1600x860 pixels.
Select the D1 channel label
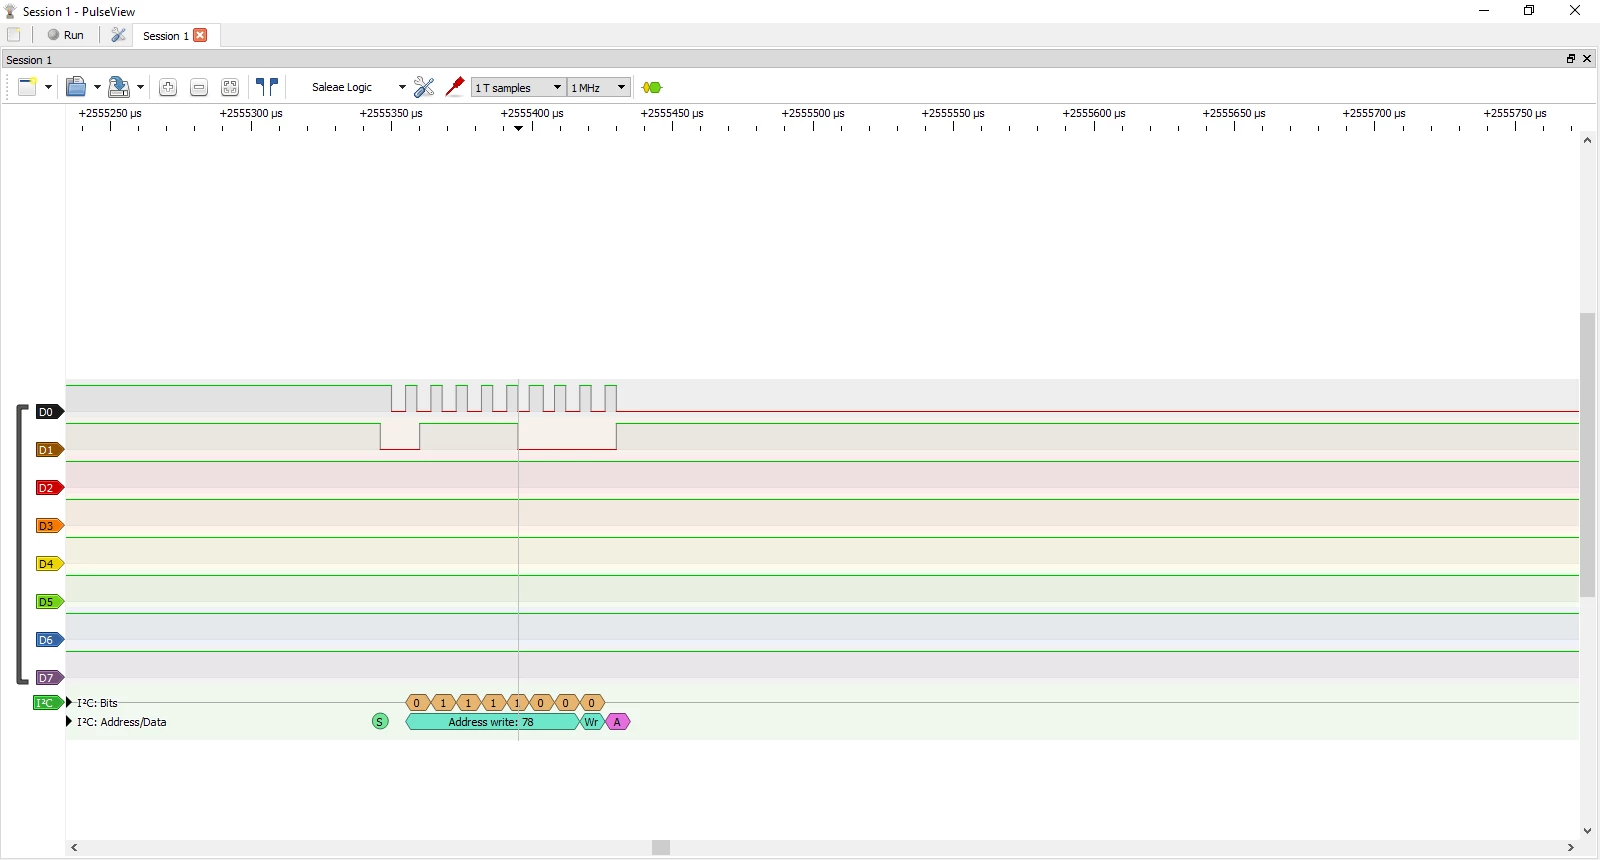click(49, 450)
